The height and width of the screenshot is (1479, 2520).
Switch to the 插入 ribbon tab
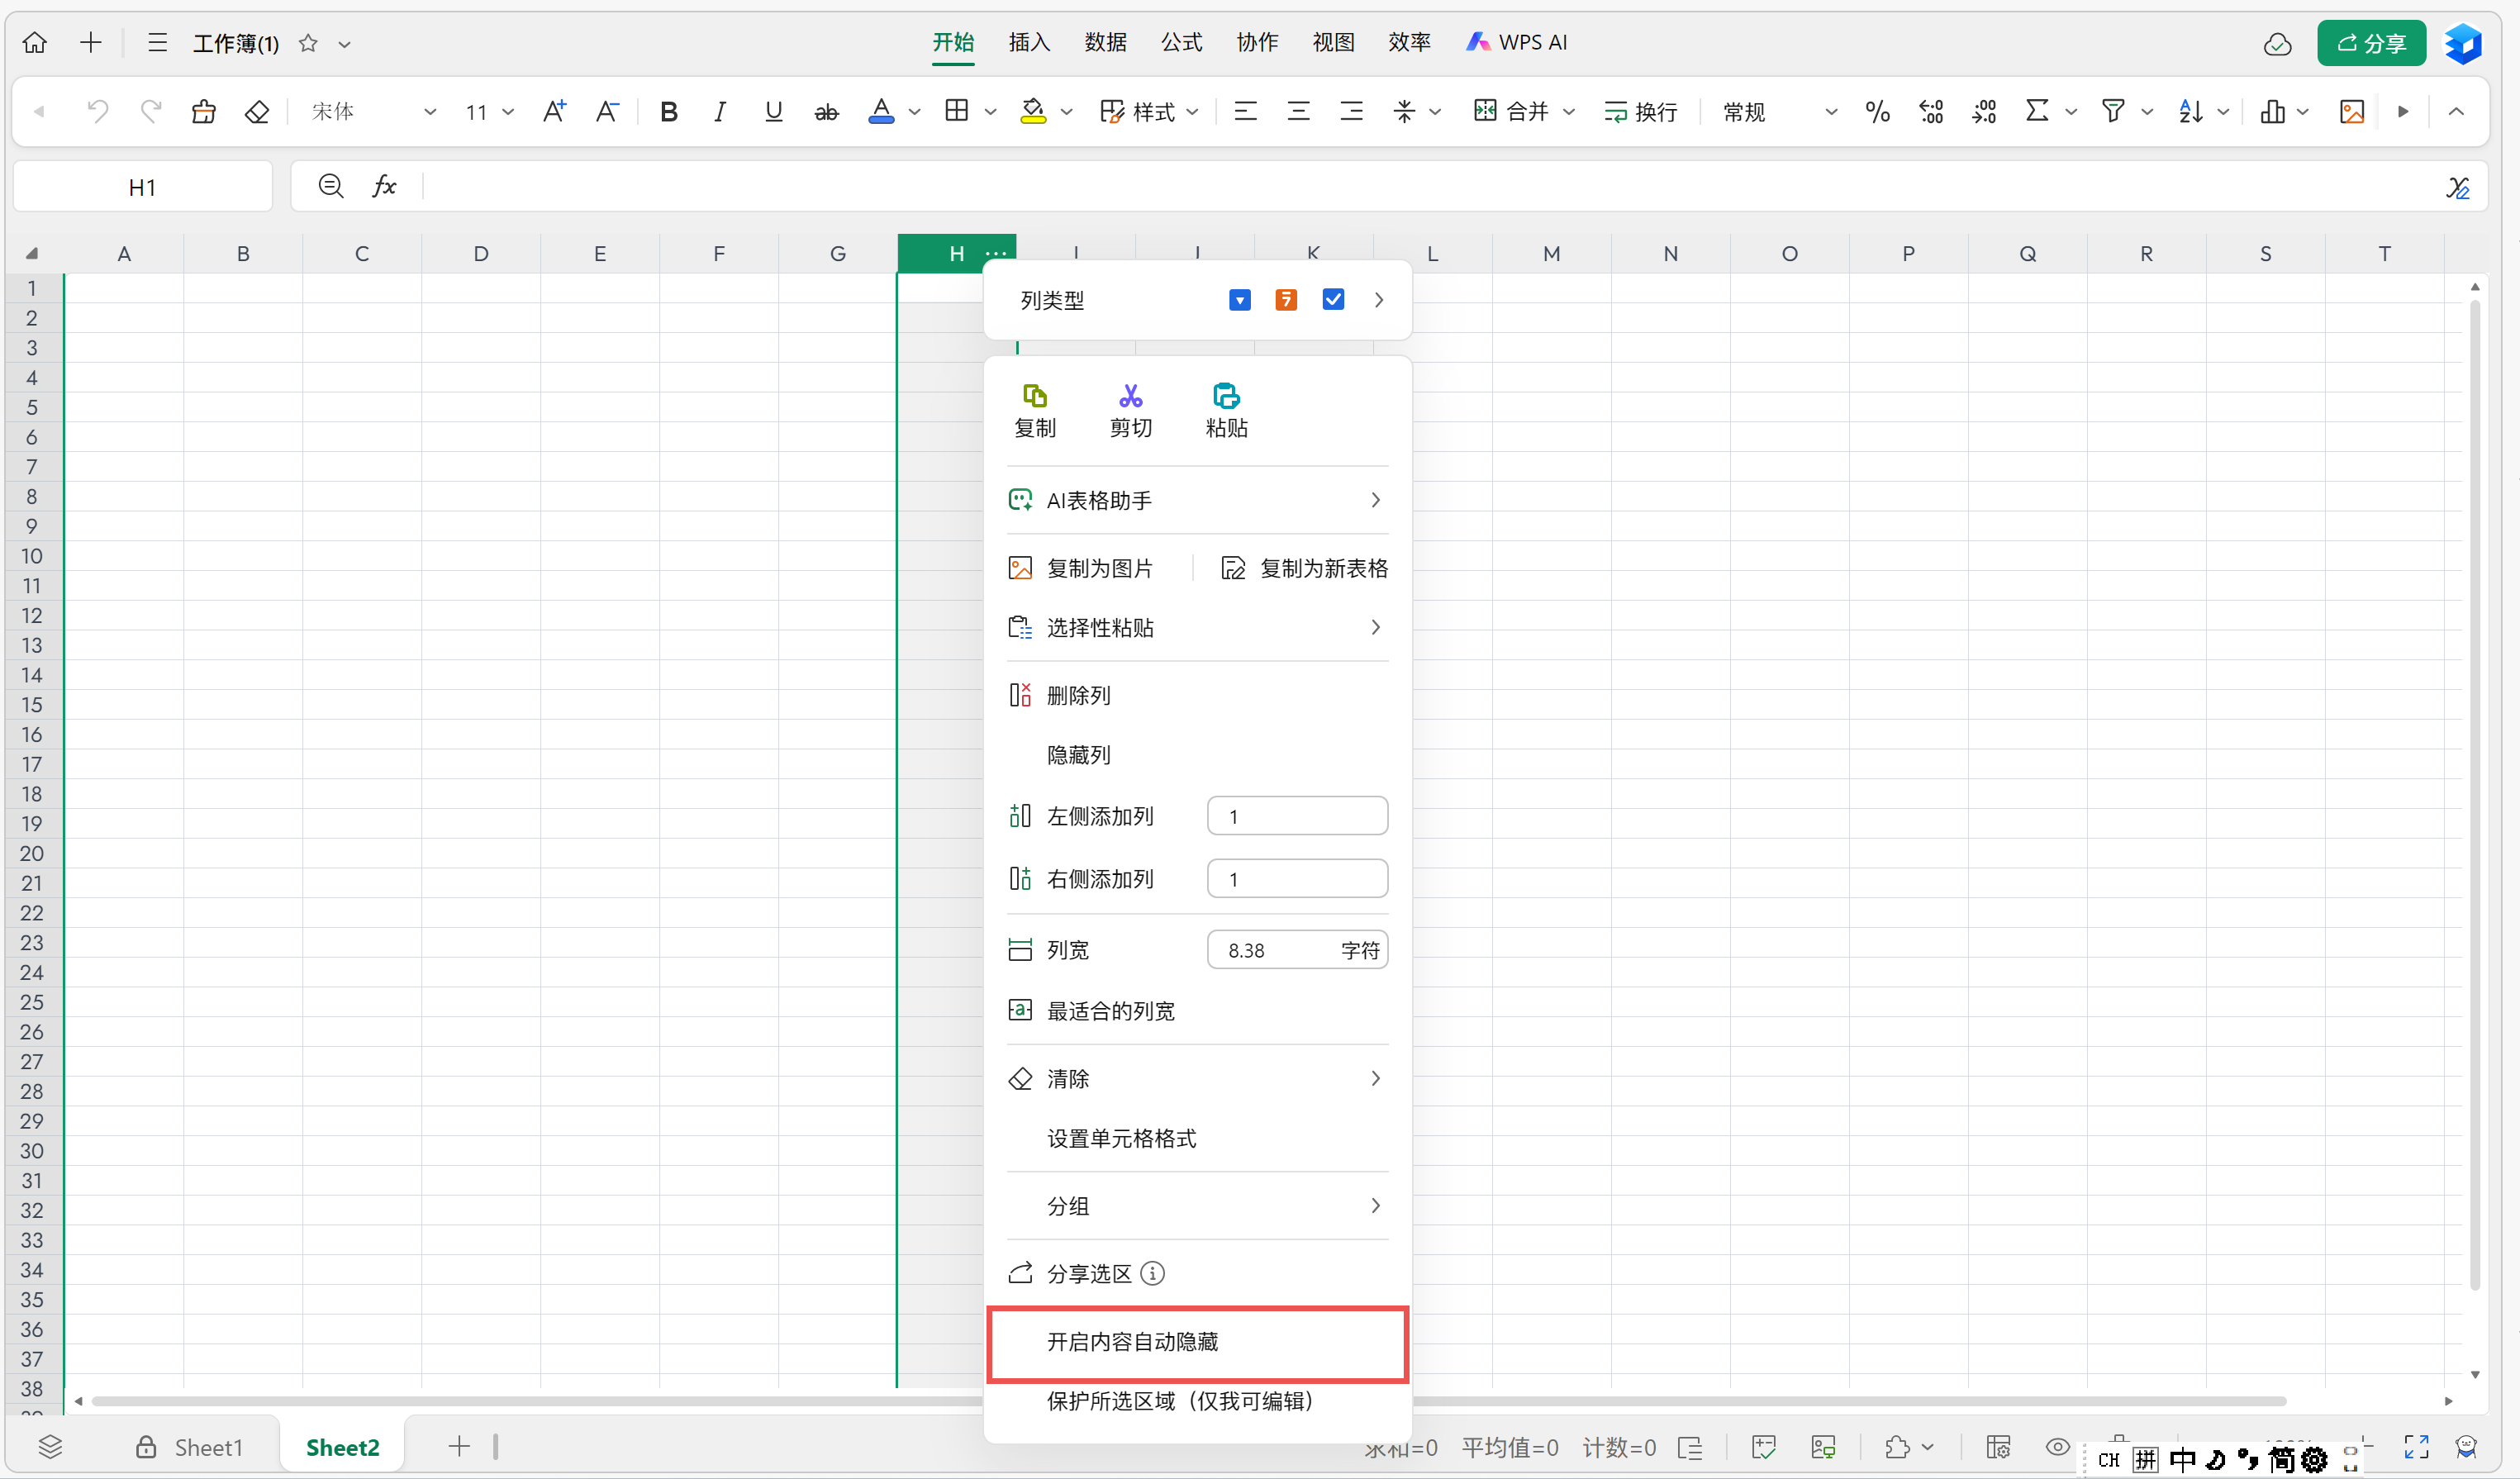1028,42
